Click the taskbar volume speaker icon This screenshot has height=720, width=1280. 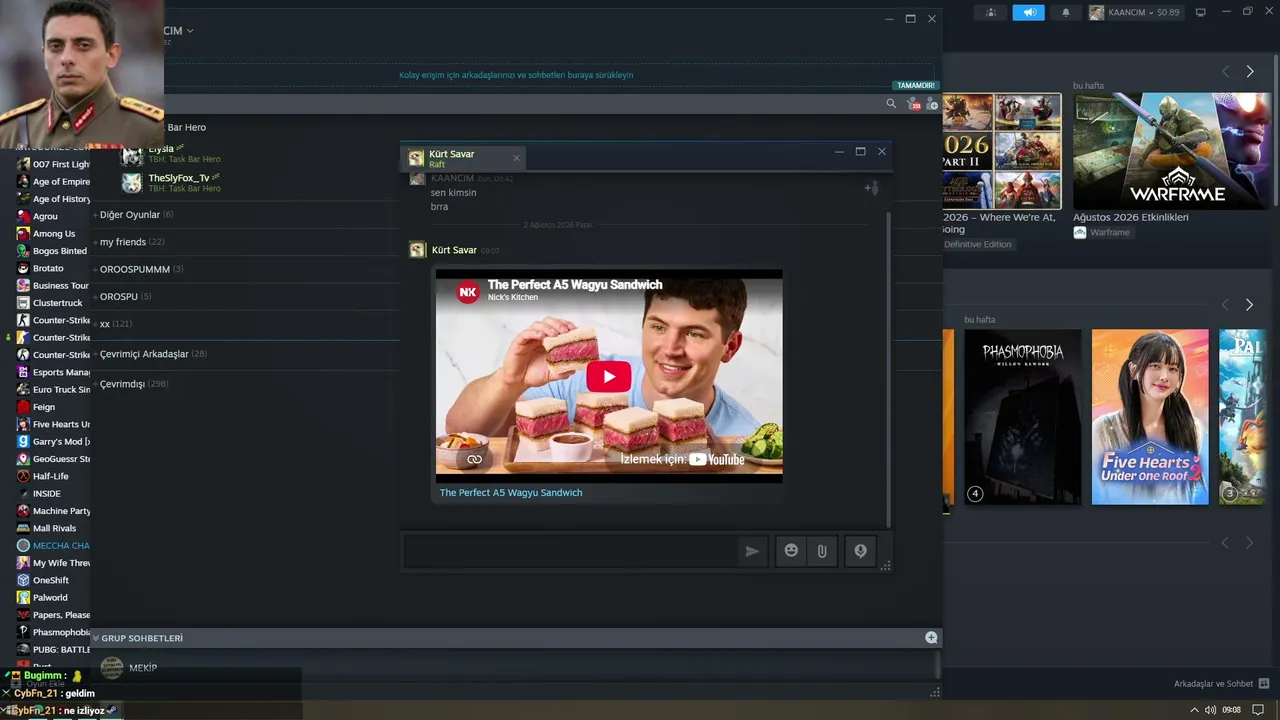click(1210, 710)
